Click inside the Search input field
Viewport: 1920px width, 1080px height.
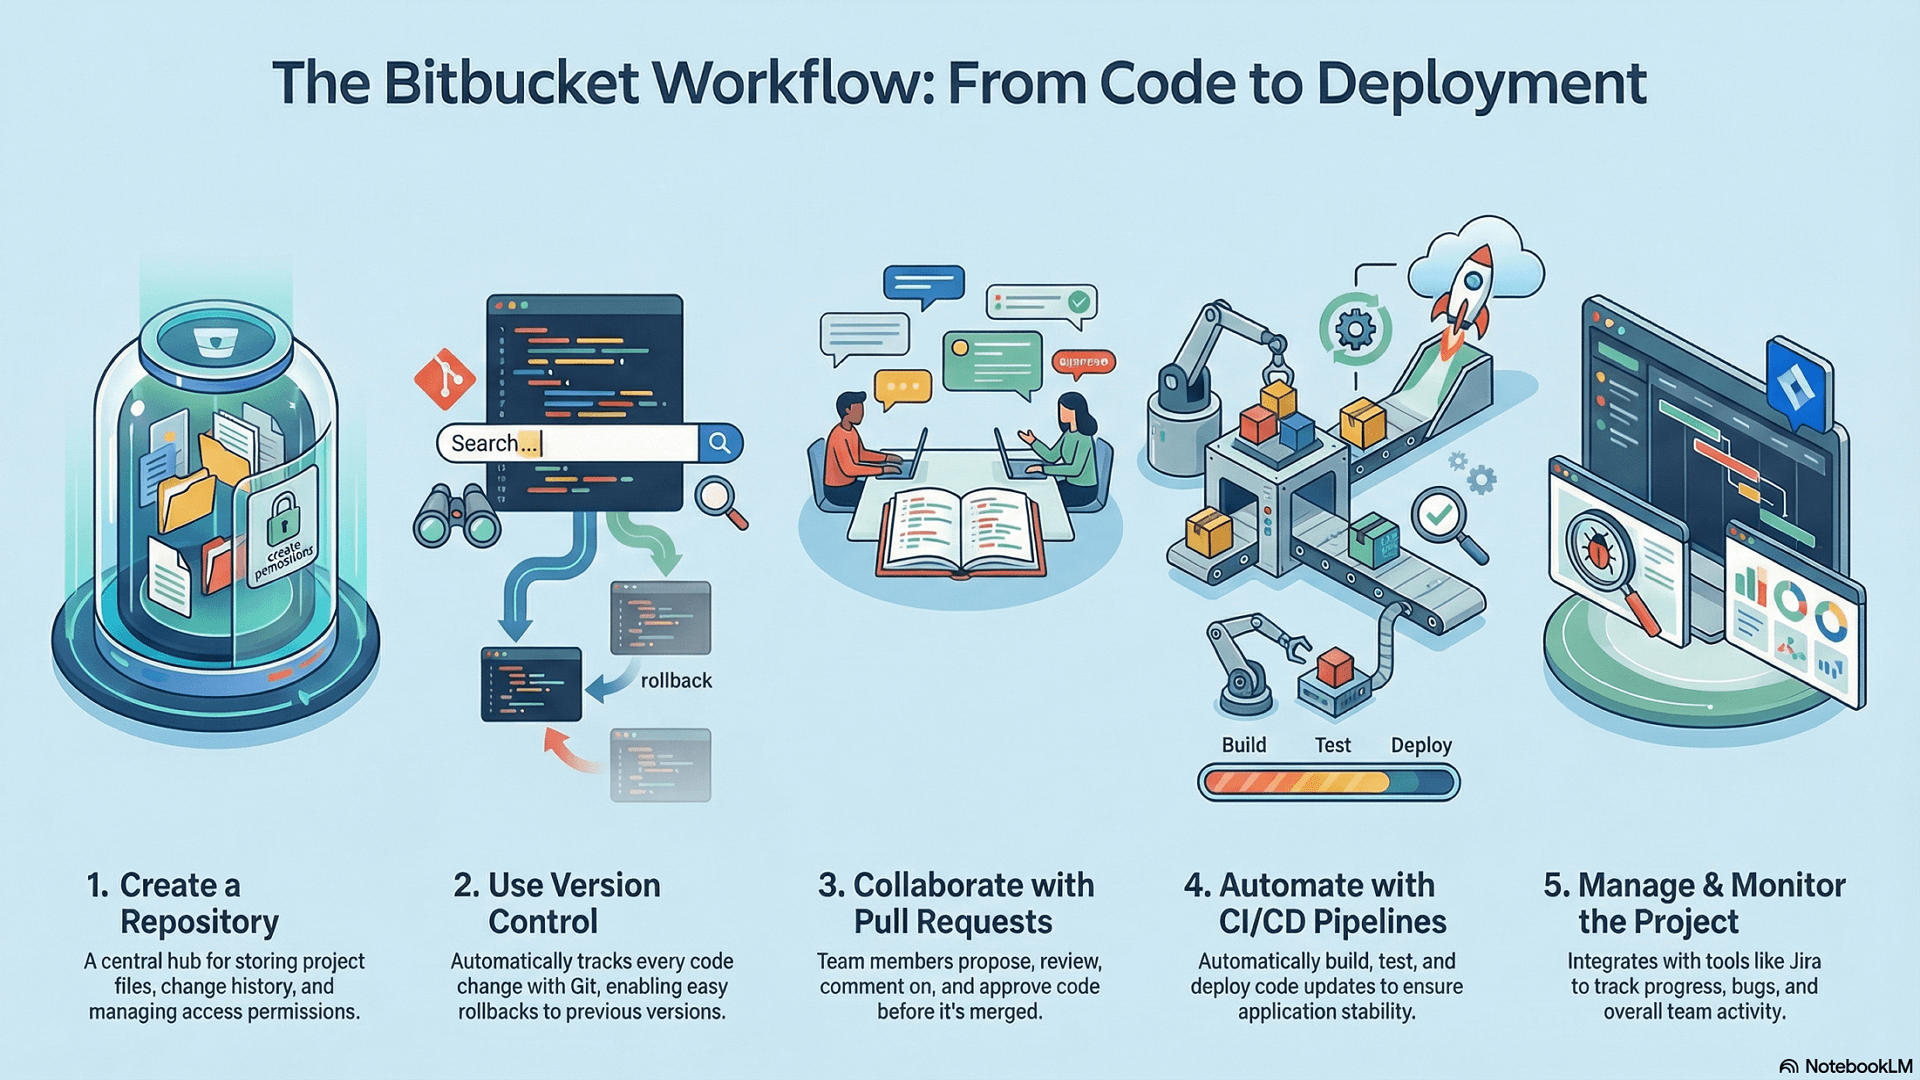(x=560, y=444)
